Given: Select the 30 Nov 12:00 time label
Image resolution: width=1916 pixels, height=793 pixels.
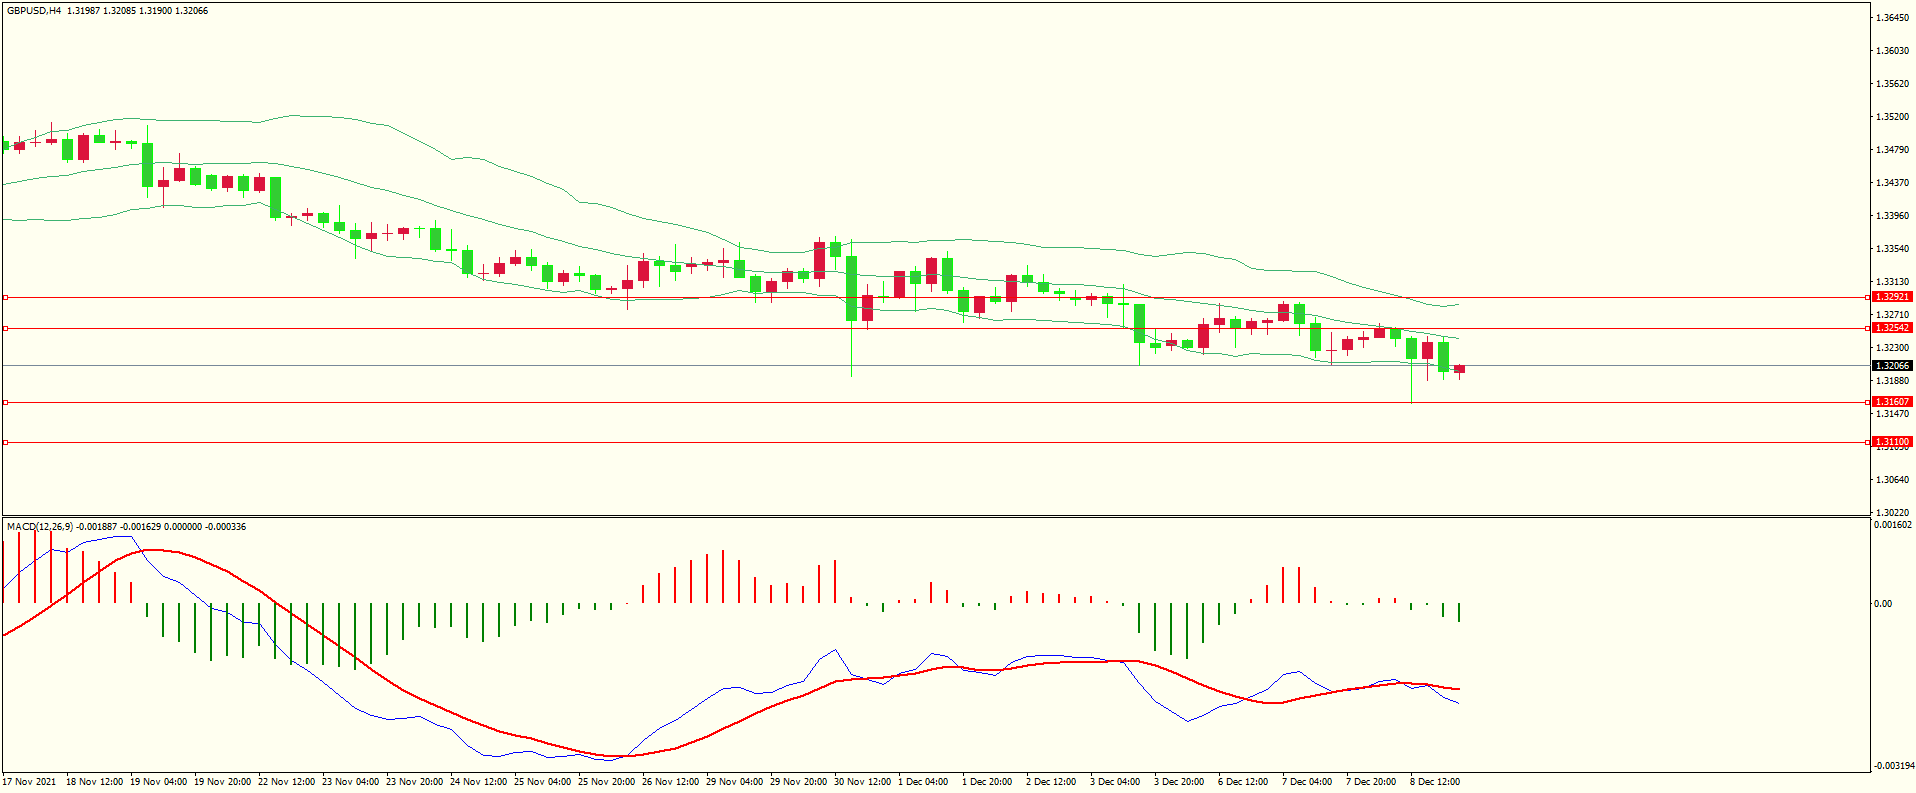Looking at the screenshot, I should [x=862, y=782].
